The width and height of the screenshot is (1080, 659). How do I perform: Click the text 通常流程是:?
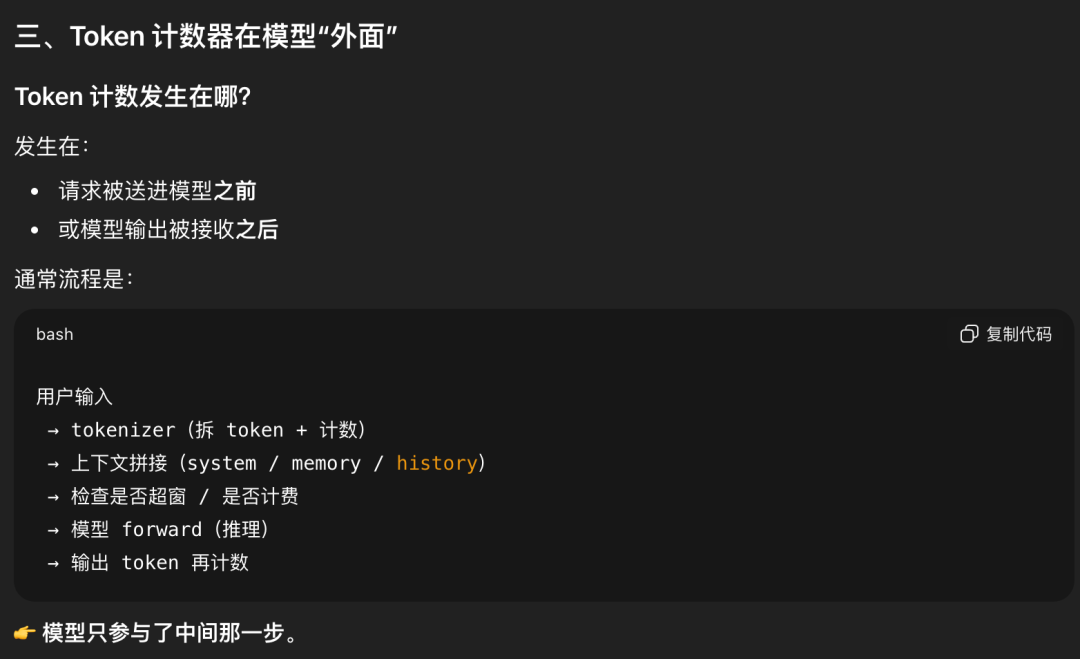click(x=74, y=279)
